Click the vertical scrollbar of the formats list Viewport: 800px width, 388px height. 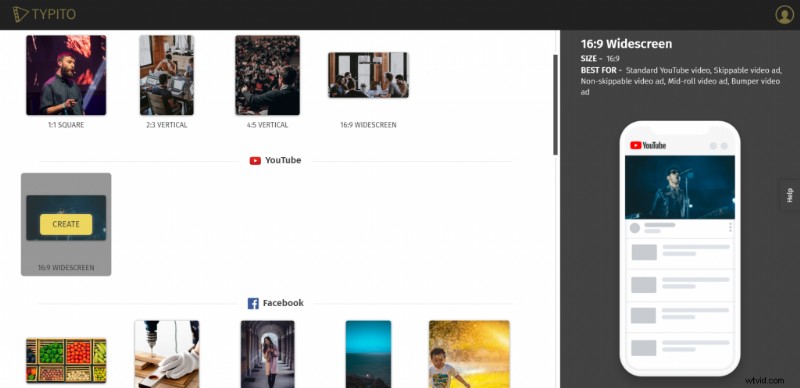pyautogui.click(x=556, y=105)
